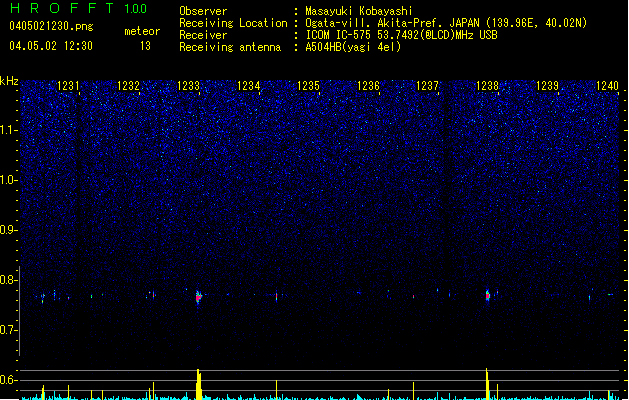The image size is (629, 400).
Task: Click the Receiver label
Action: 203,35
